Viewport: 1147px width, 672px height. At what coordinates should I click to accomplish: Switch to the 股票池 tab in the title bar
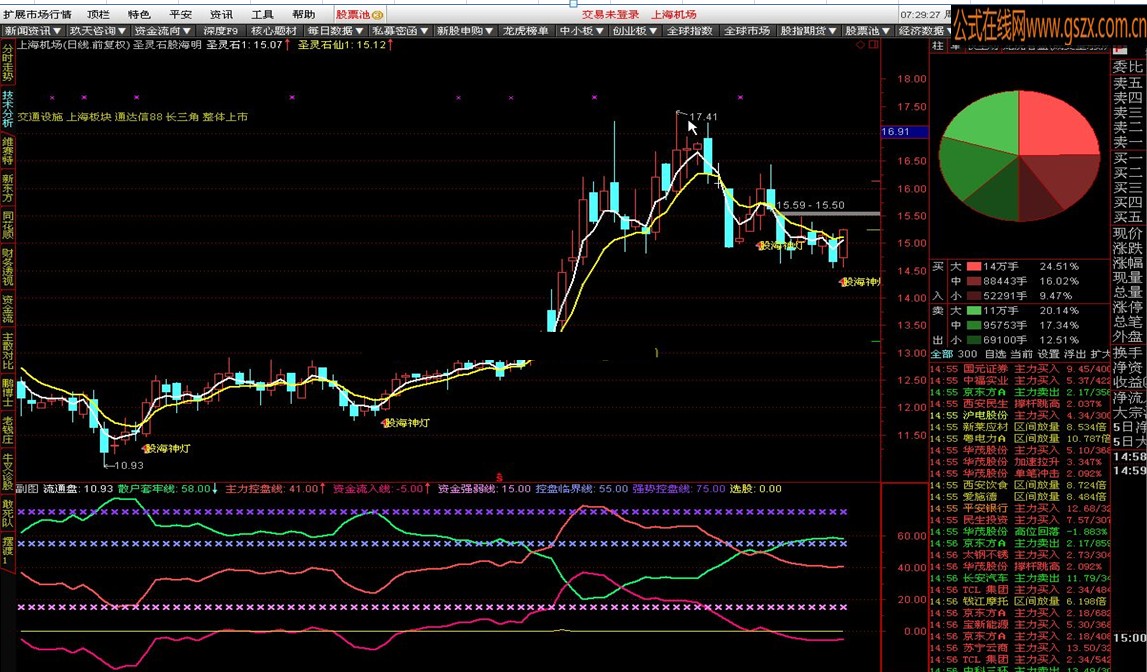[359, 15]
